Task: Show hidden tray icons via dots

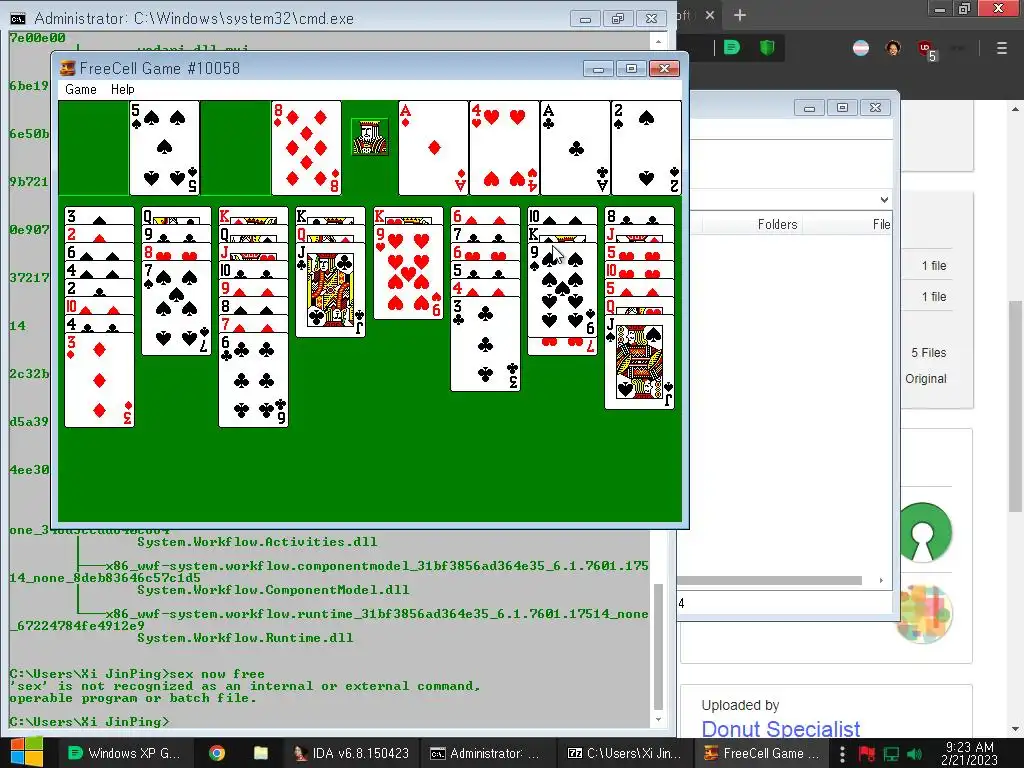Action: (x=842, y=754)
